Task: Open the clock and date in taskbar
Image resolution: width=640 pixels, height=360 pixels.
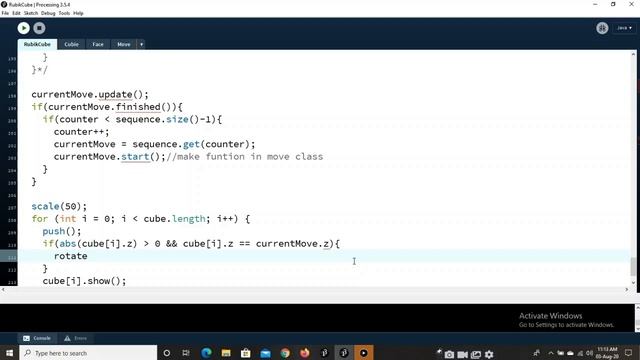Action: pos(607,353)
